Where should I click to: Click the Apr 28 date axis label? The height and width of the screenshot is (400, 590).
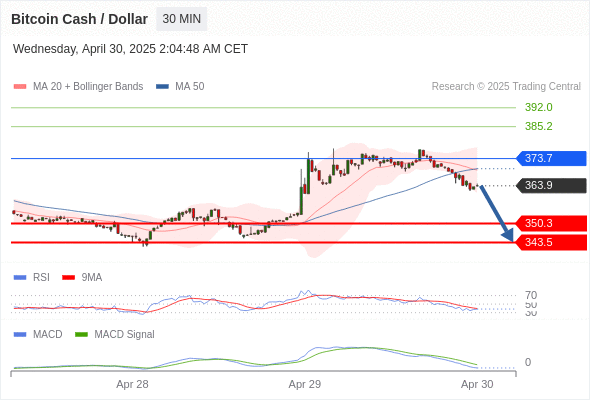[x=132, y=384]
